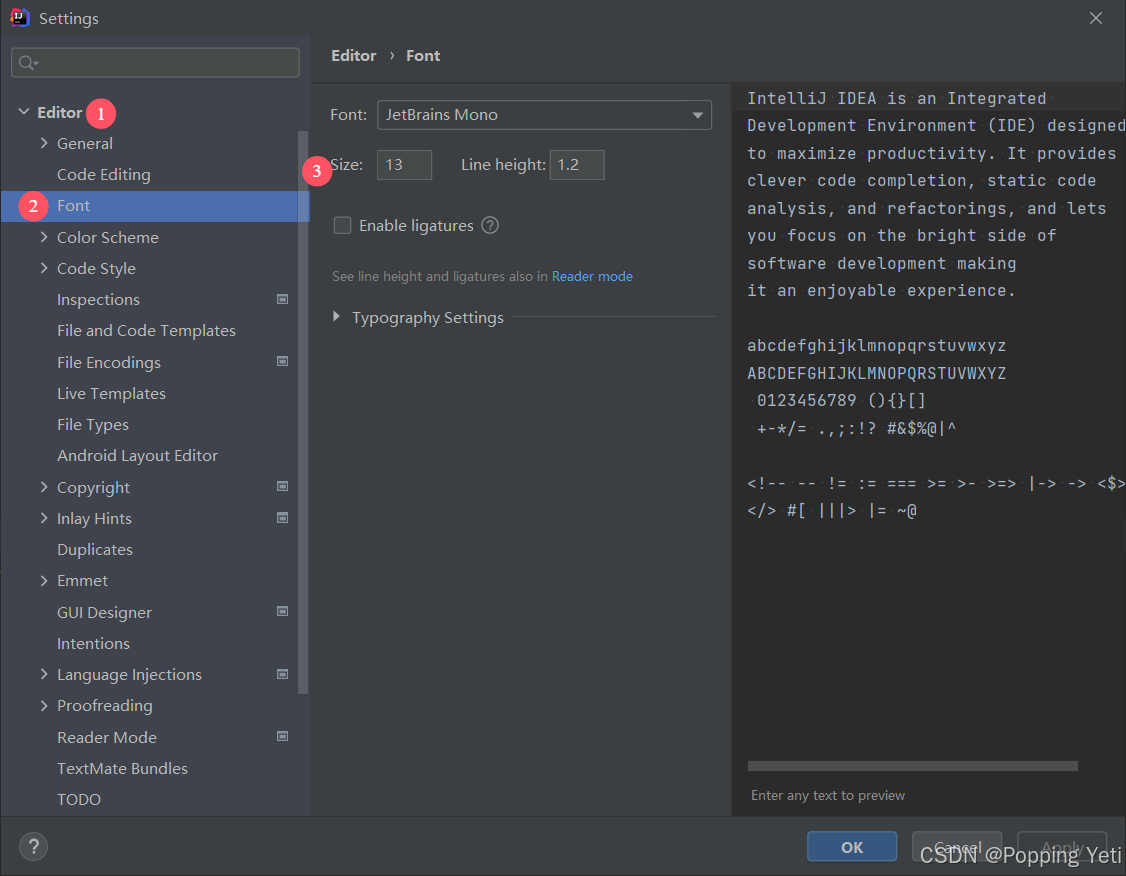
Task: Click the IntelliJ IDEA logo in title bar
Action: [19, 17]
